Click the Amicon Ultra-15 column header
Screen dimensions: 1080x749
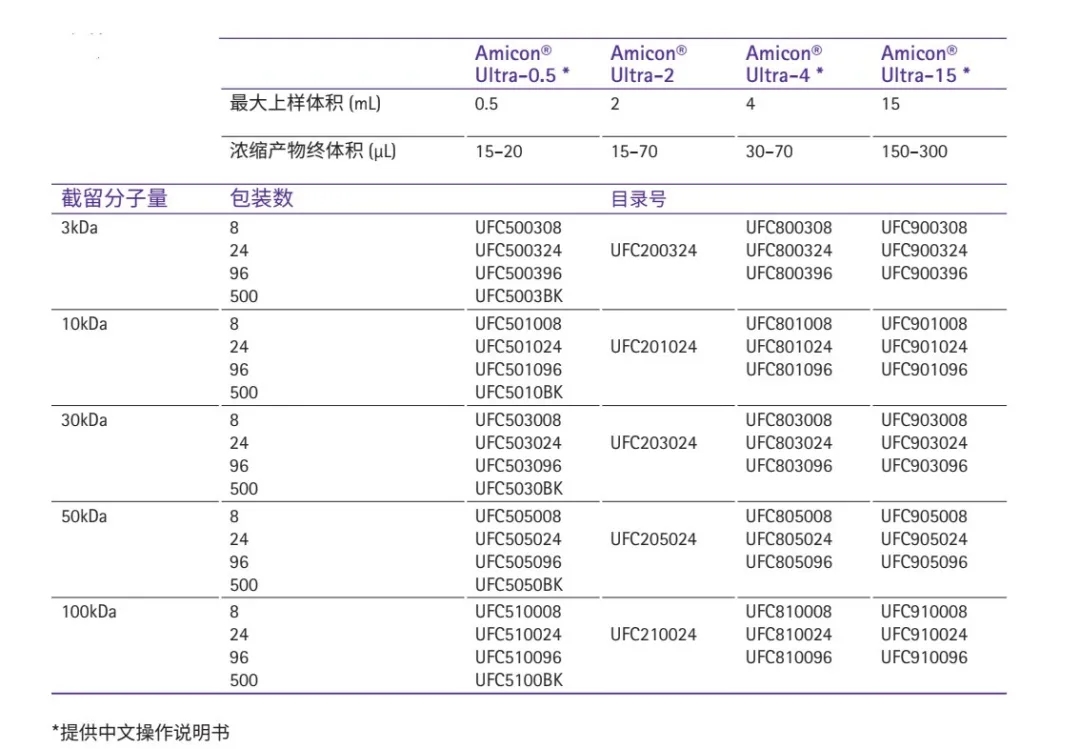(925, 64)
